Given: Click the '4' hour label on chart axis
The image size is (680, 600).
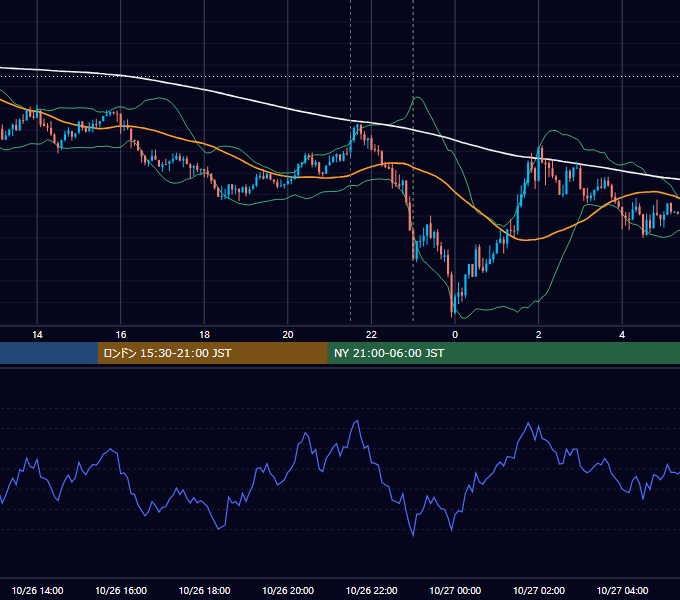Looking at the screenshot, I should click(622, 335).
